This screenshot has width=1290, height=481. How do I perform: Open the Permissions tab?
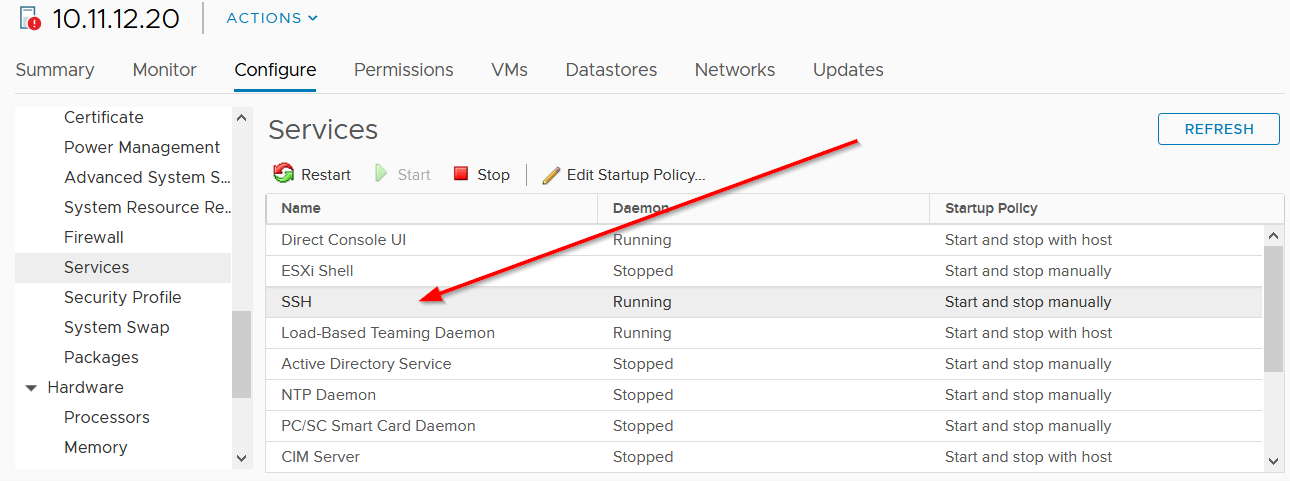[x=403, y=70]
